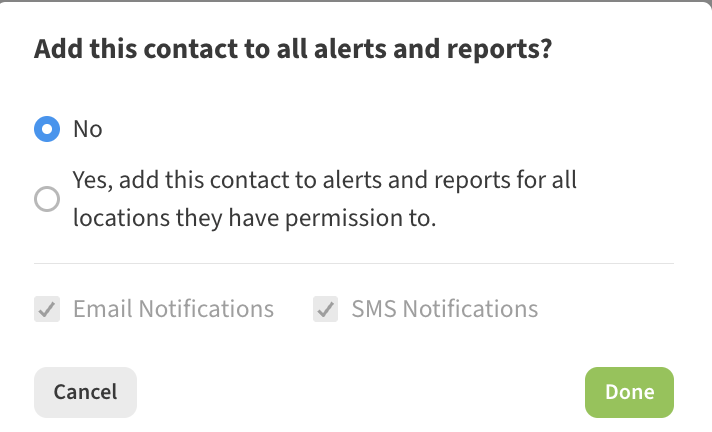Confirm with the green Done button
The image size is (712, 432).
[629, 392]
